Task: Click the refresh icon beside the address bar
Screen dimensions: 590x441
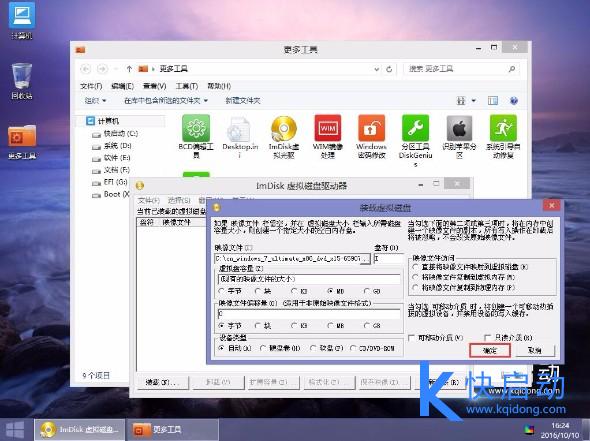Action: click(x=389, y=69)
